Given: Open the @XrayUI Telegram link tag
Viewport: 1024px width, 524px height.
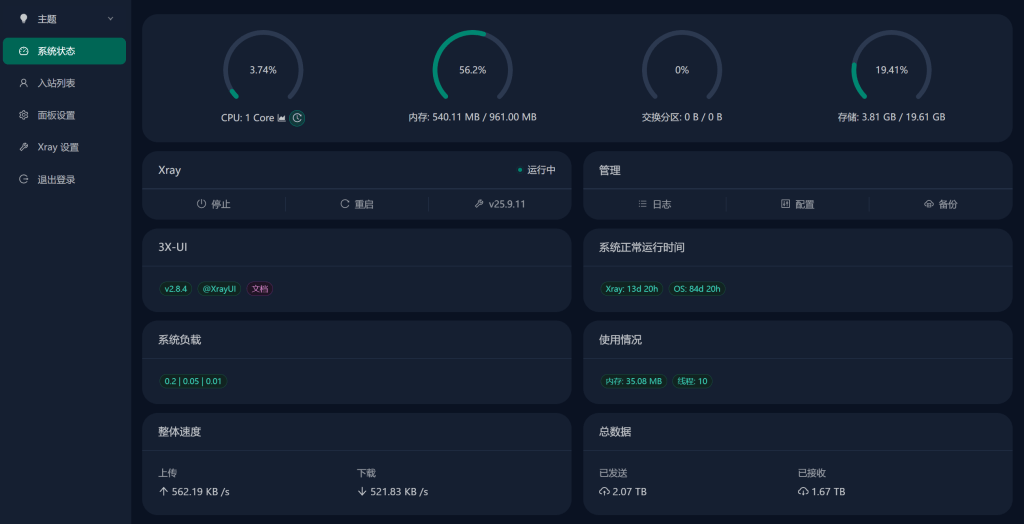Looking at the screenshot, I should 219,289.
